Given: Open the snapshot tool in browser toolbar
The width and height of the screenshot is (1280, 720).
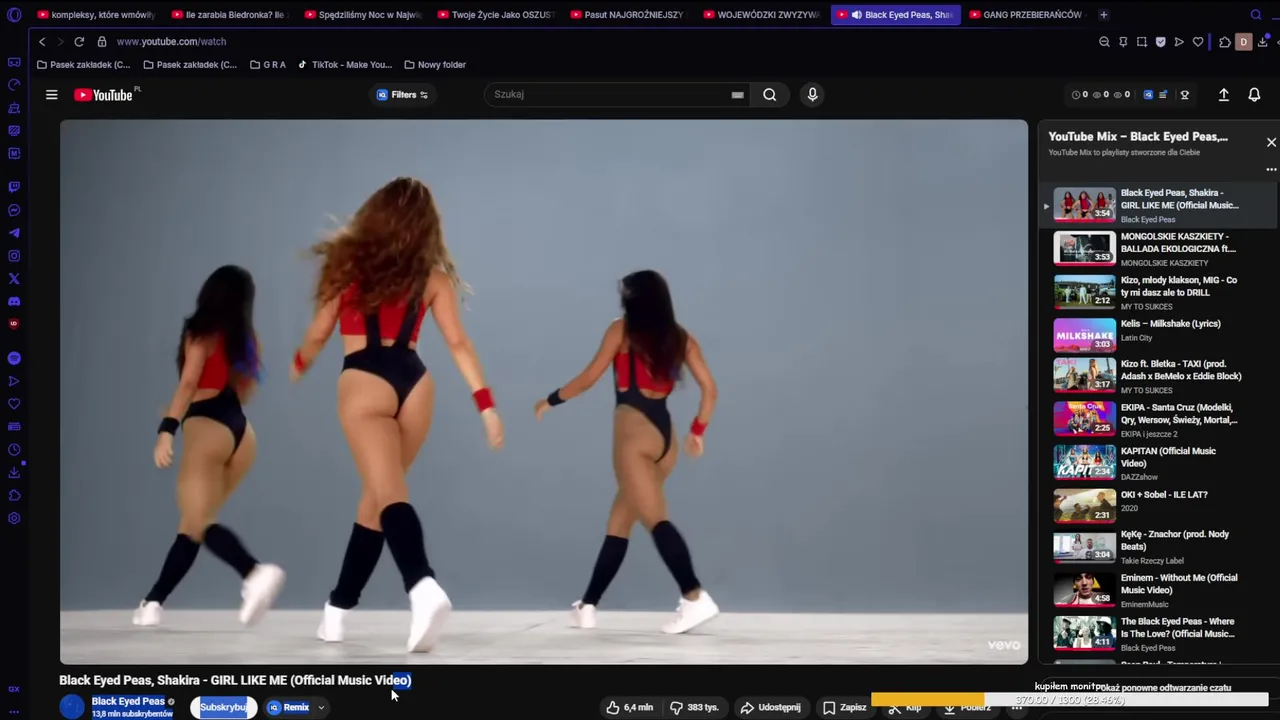Looking at the screenshot, I should (1142, 42).
